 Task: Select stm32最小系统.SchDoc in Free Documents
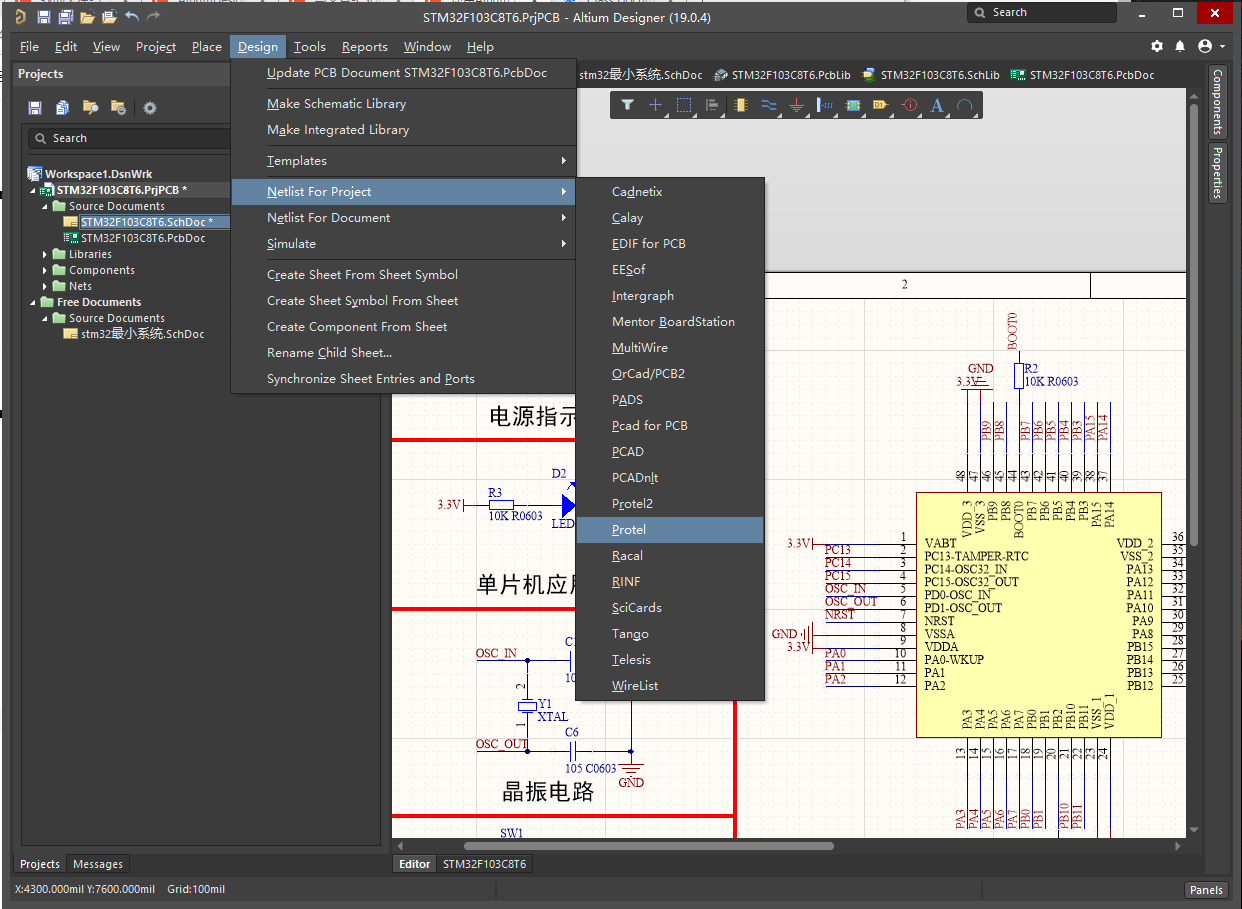coord(142,334)
